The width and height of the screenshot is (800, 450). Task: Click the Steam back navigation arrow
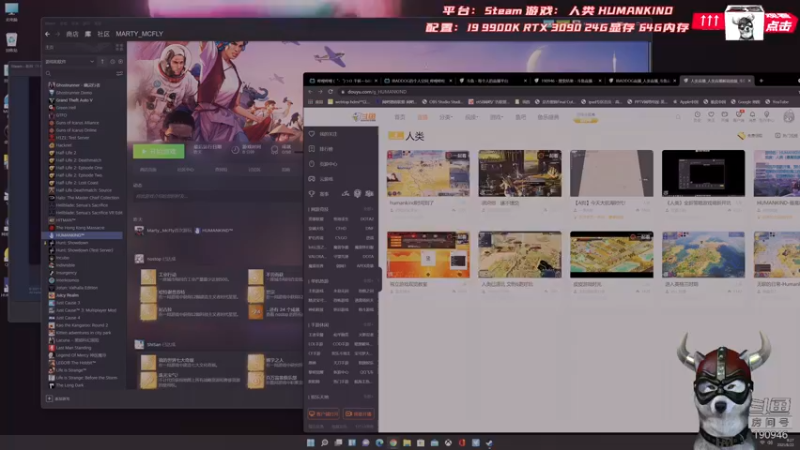tap(47, 34)
